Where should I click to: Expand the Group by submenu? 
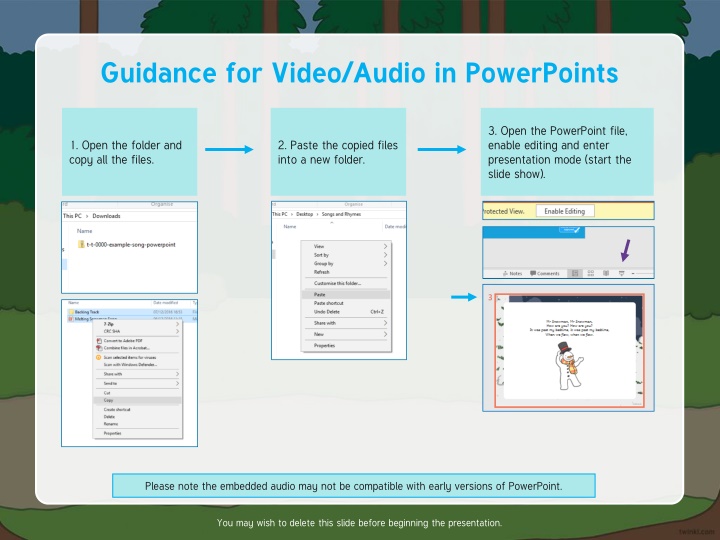click(346, 264)
